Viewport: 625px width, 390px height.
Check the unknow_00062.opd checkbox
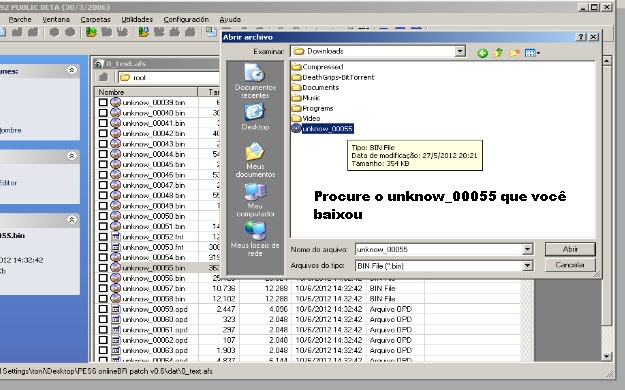(103, 340)
